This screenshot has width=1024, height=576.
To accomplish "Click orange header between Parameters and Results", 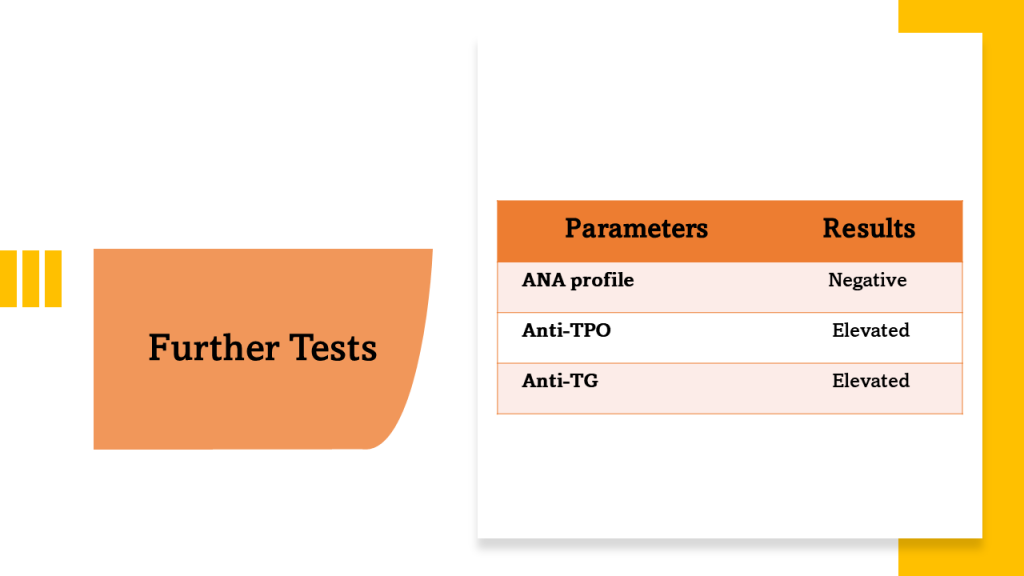I will click(765, 230).
